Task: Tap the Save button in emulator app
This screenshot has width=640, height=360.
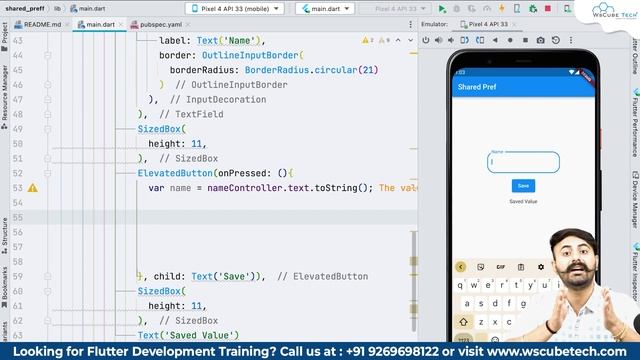Action: [x=523, y=186]
